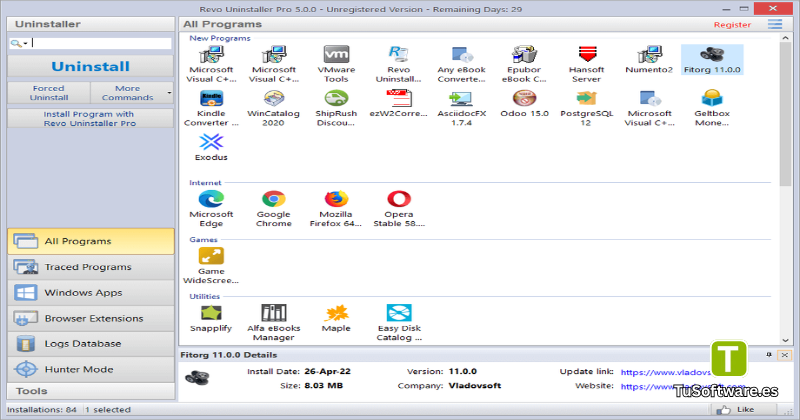Click the Register link

732,24
